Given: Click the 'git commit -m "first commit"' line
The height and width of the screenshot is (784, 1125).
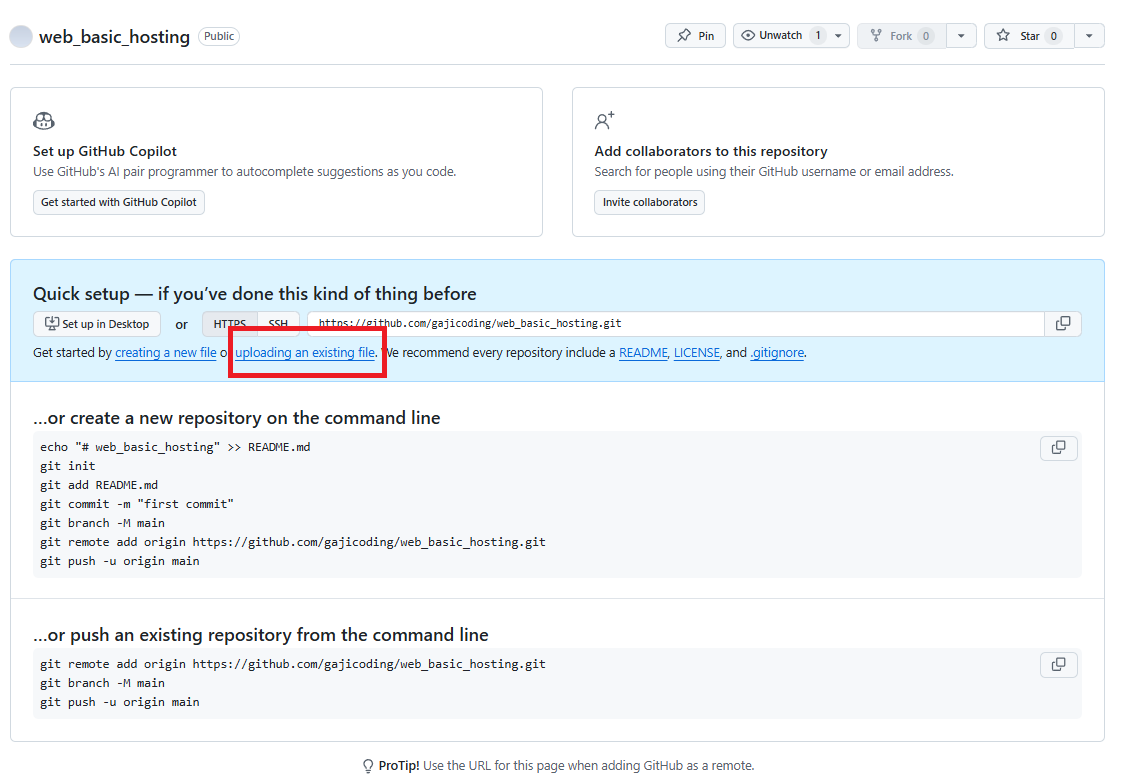Looking at the screenshot, I should coord(137,504).
